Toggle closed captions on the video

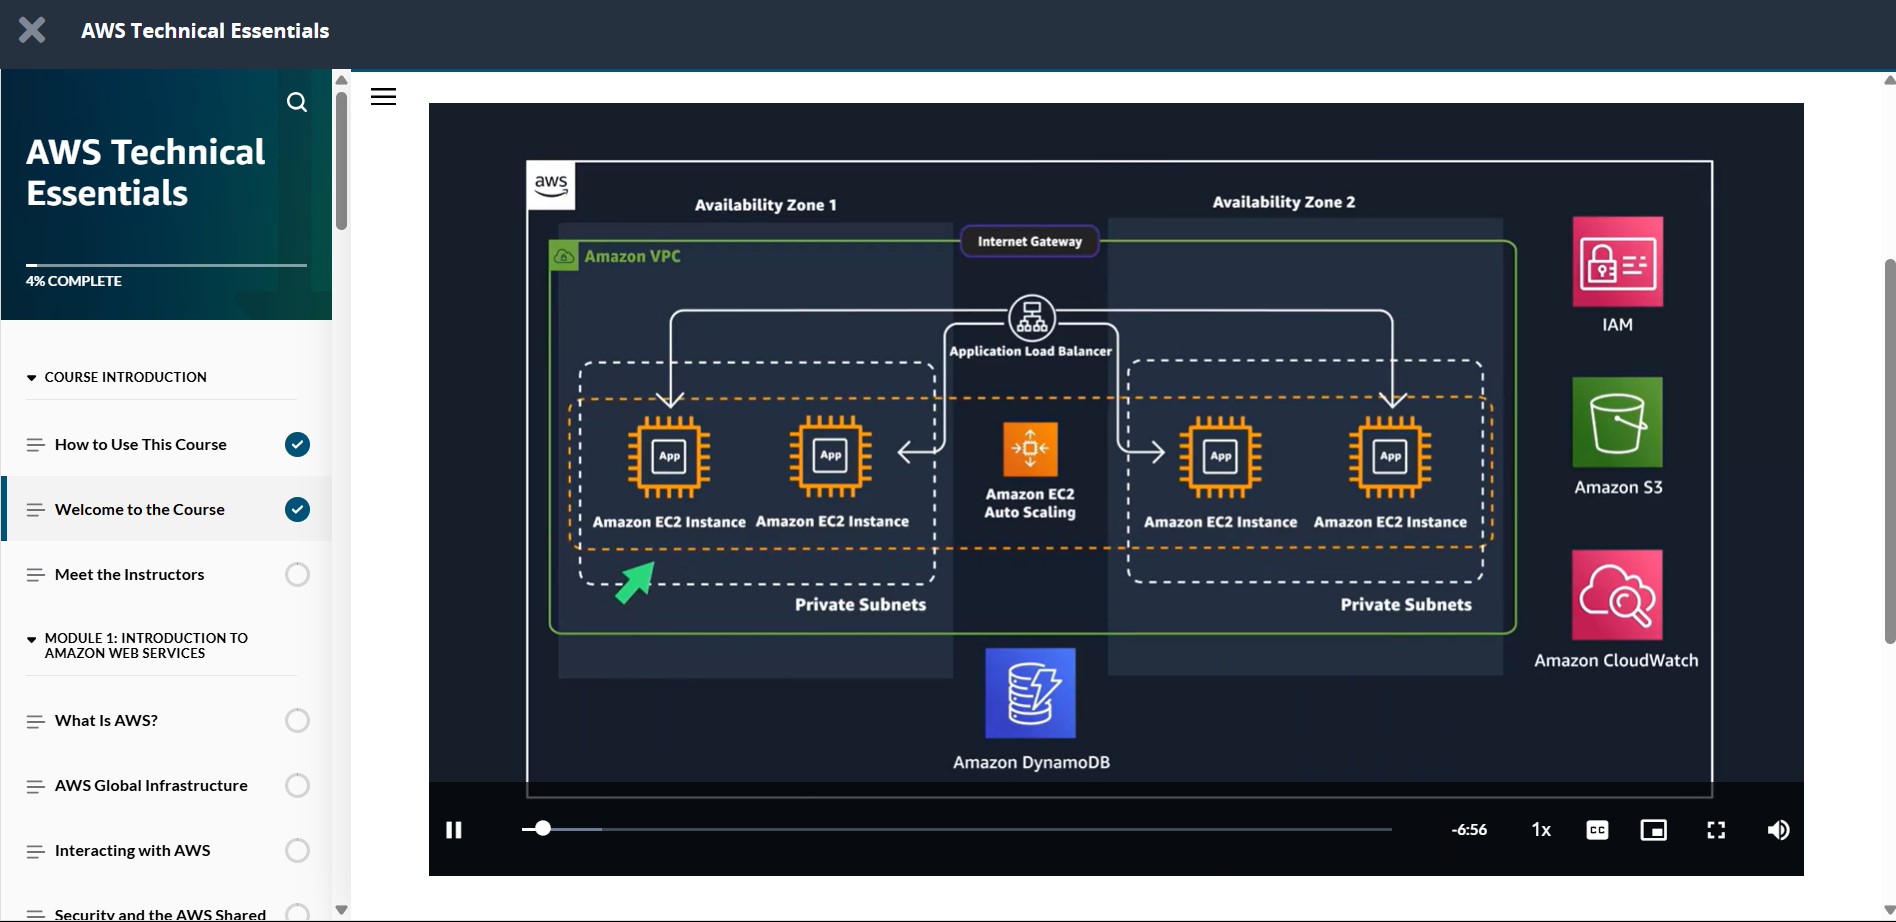pos(1597,830)
